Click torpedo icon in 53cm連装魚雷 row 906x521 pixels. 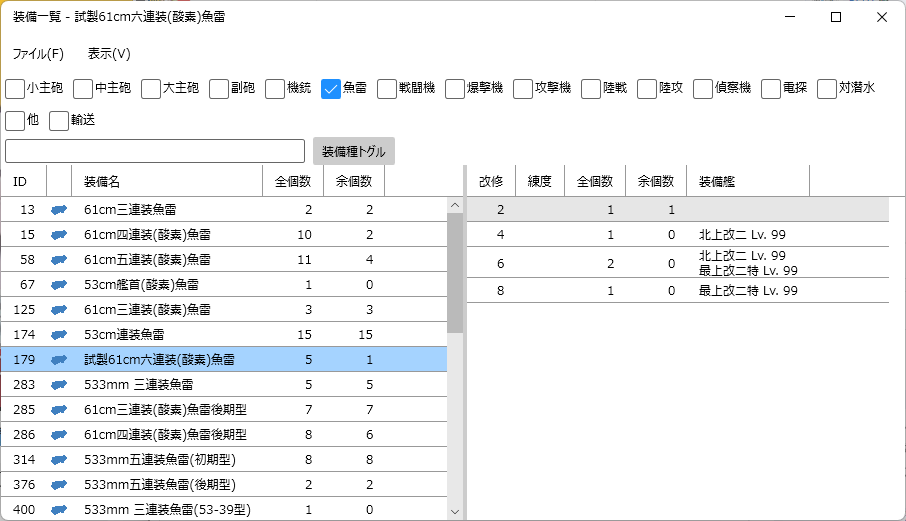59,334
